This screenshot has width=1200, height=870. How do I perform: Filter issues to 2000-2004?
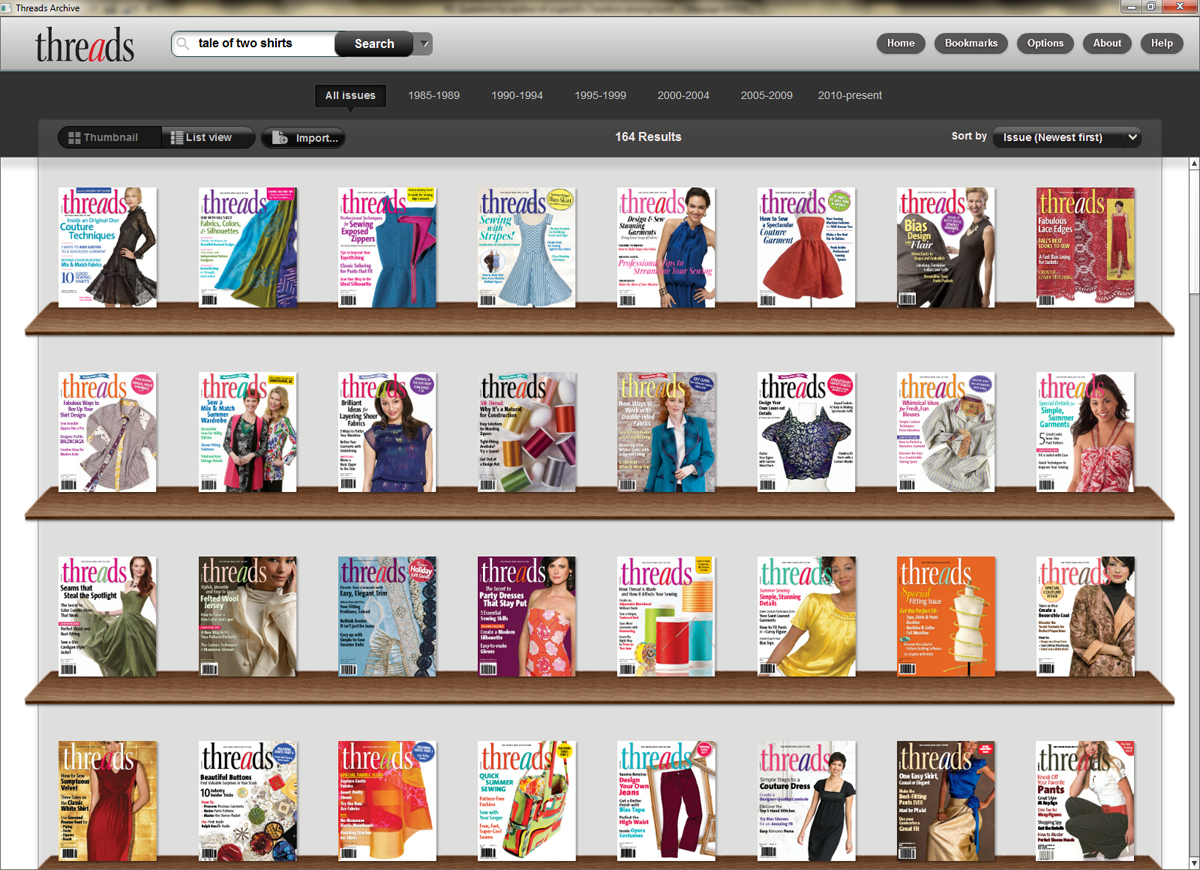pos(683,96)
